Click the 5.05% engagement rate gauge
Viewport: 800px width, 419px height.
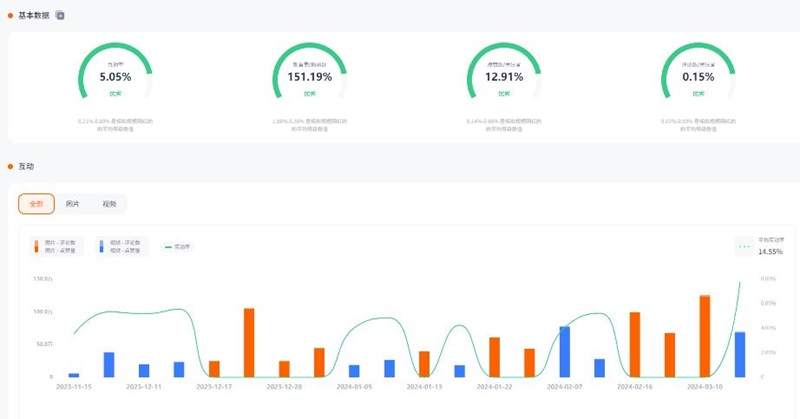[x=116, y=76]
